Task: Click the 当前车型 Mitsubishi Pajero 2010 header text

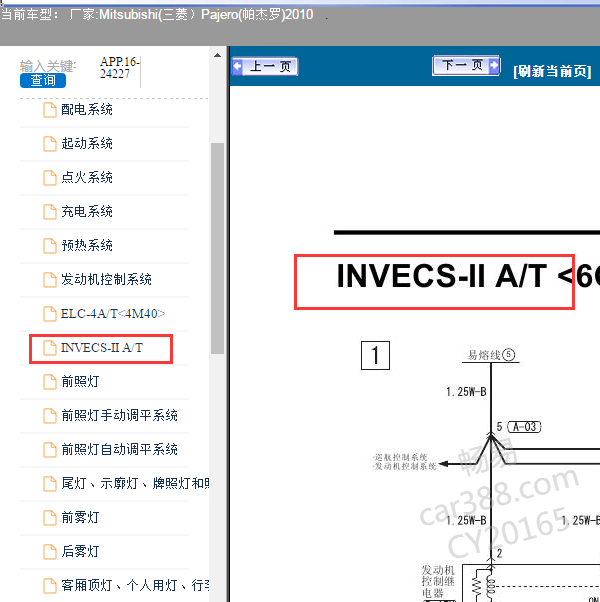Action: tap(157, 15)
